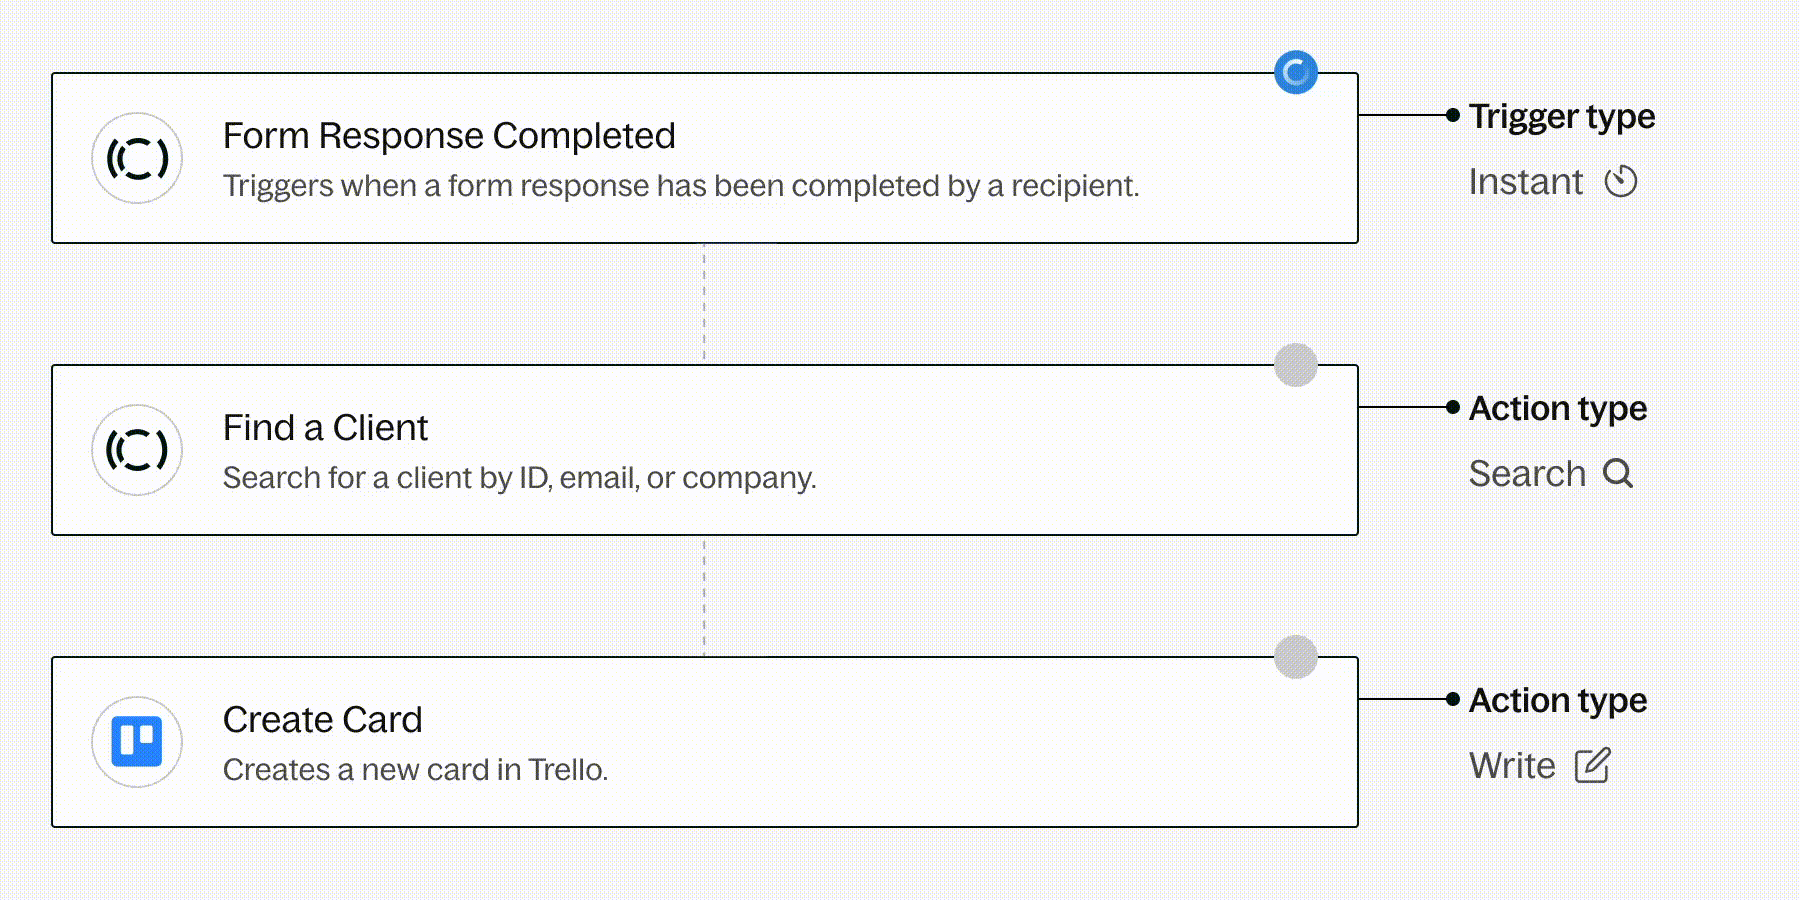Click the gray status dot on Find a Client
1800x900 pixels.
1296,365
